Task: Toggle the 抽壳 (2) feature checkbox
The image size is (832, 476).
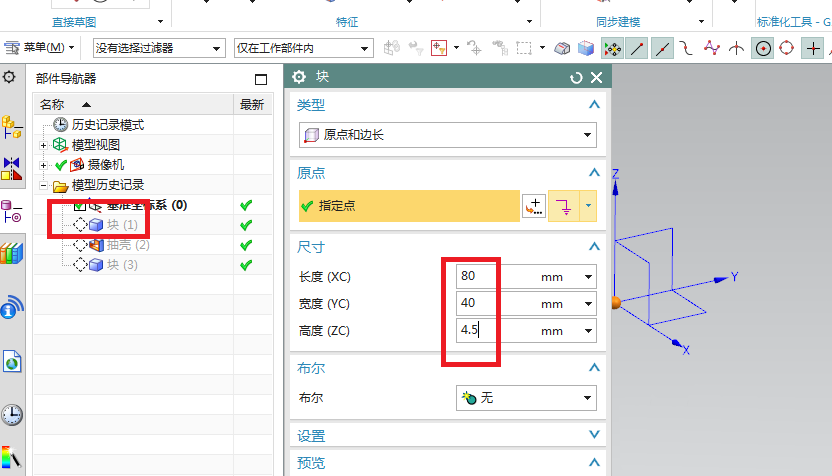Action: tap(80, 245)
